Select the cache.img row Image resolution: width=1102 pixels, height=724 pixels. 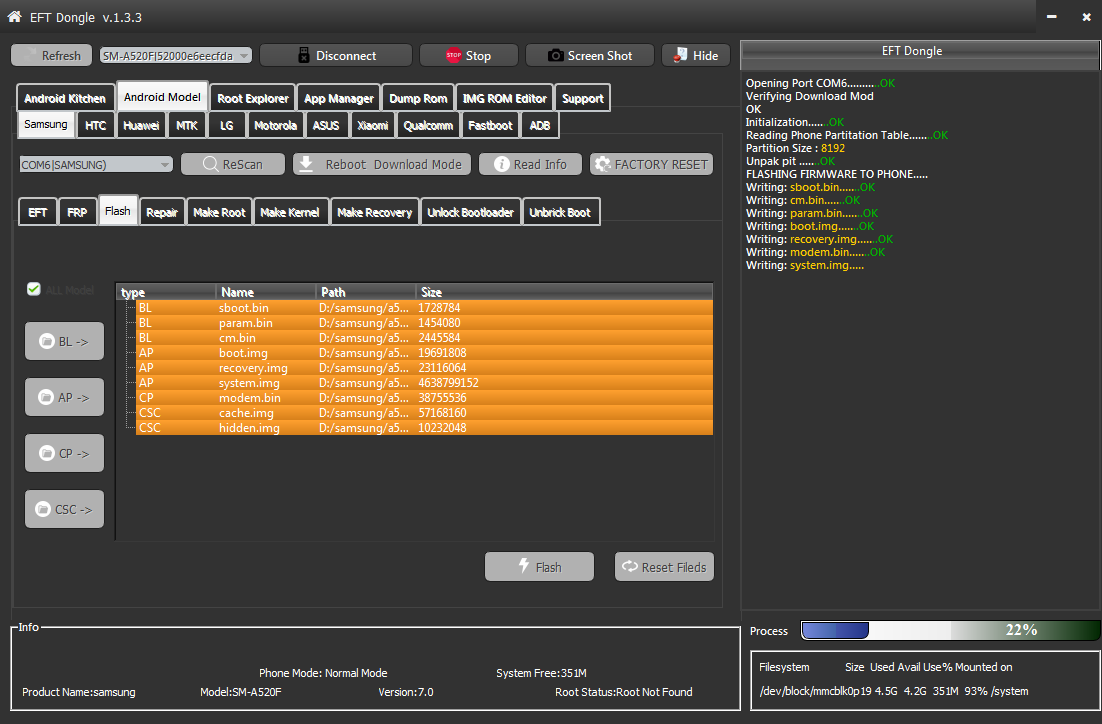tap(424, 413)
